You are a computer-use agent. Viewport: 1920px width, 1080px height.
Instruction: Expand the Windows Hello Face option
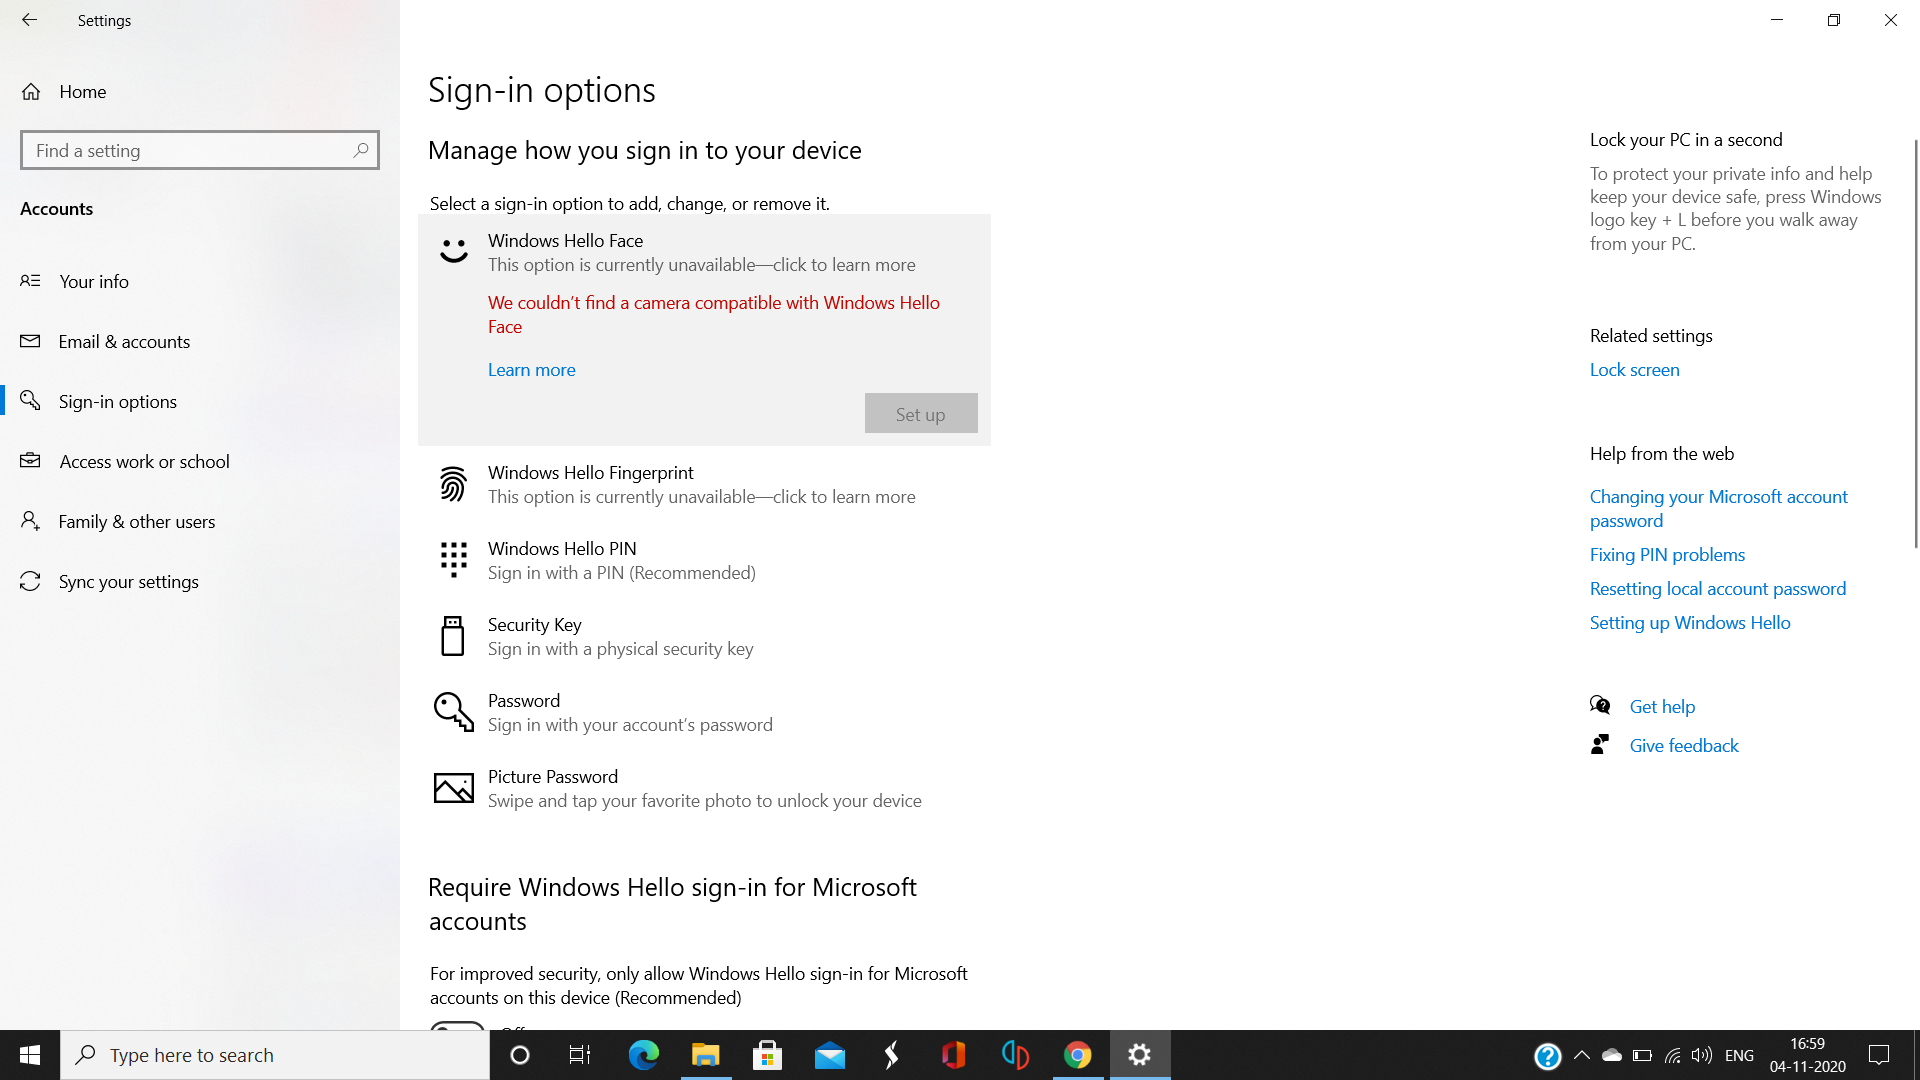pos(704,252)
